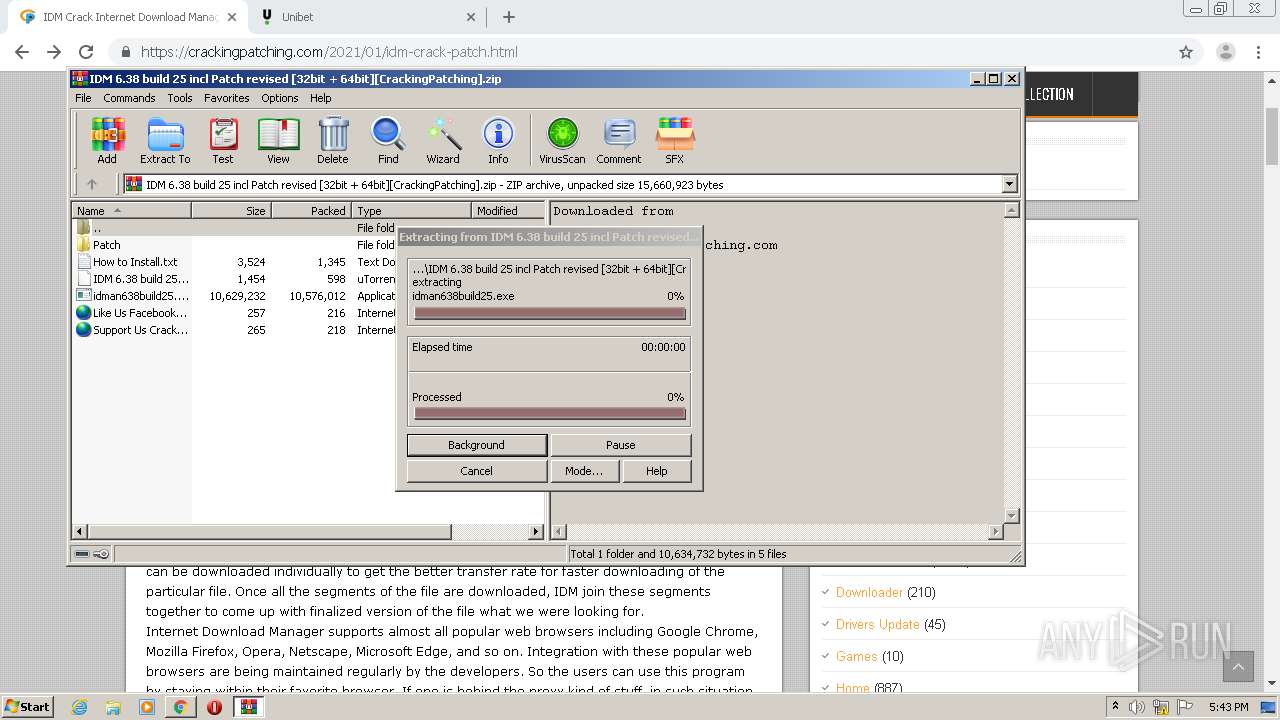Open Internet Explorer from the taskbar
Viewport: 1280px width, 720px height.
point(79,707)
